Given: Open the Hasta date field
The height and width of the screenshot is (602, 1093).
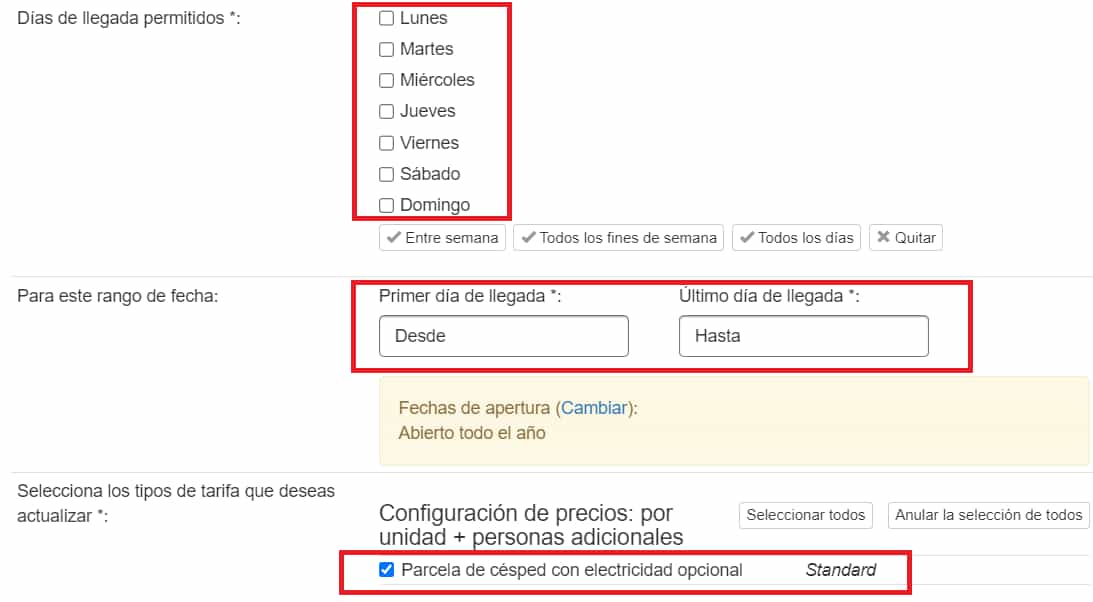Looking at the screenshot, I should click(x=804, y=336).
